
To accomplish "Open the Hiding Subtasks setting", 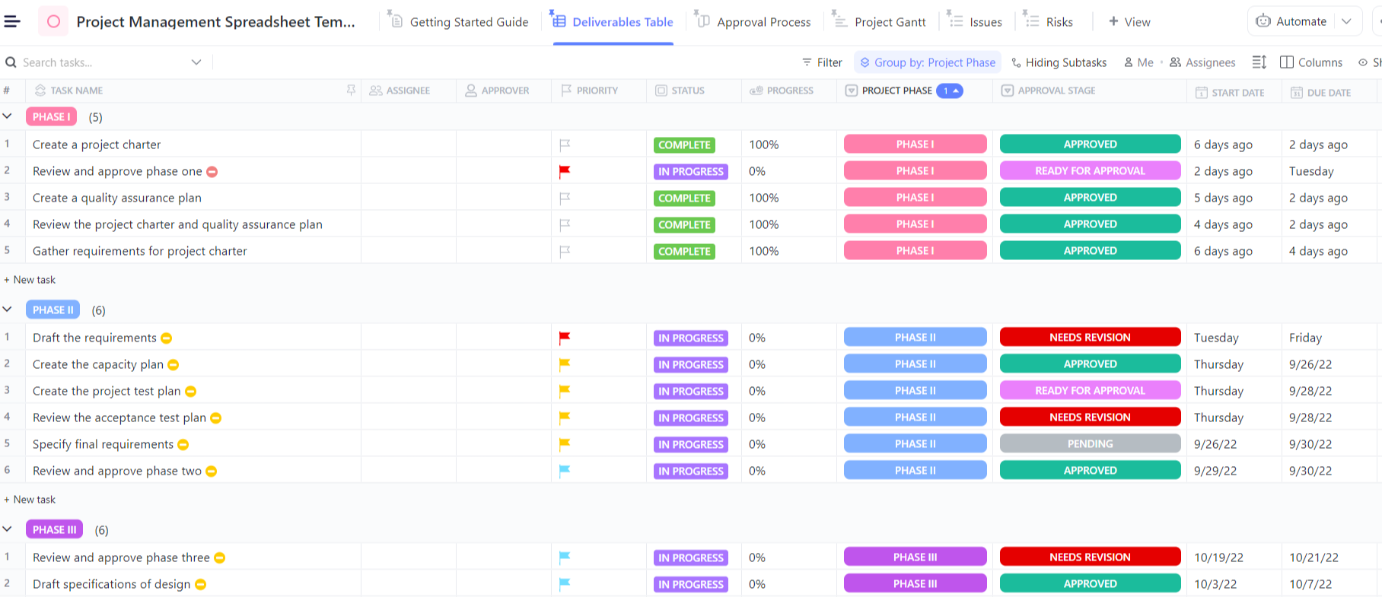I will tap(1058, 62).
